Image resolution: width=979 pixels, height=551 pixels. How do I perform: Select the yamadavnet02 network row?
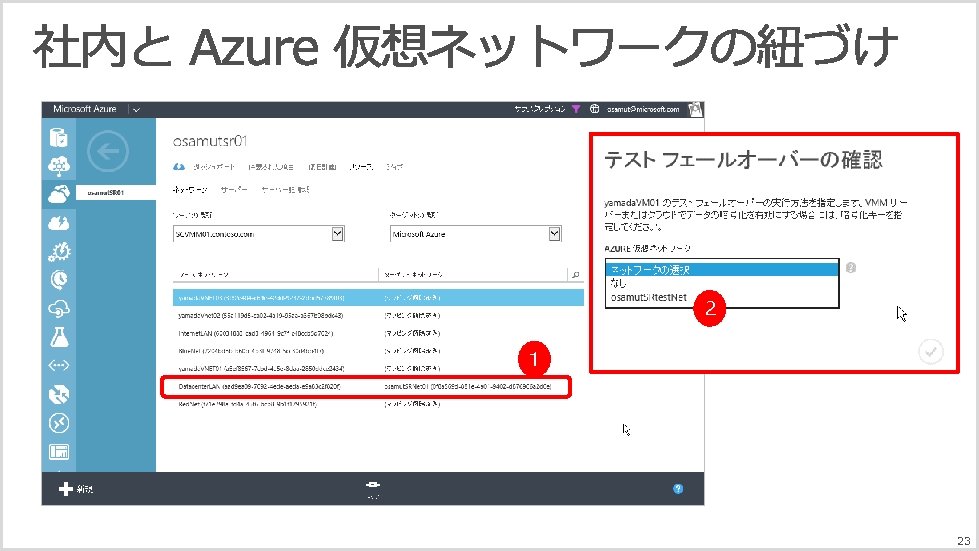point(378,316)
